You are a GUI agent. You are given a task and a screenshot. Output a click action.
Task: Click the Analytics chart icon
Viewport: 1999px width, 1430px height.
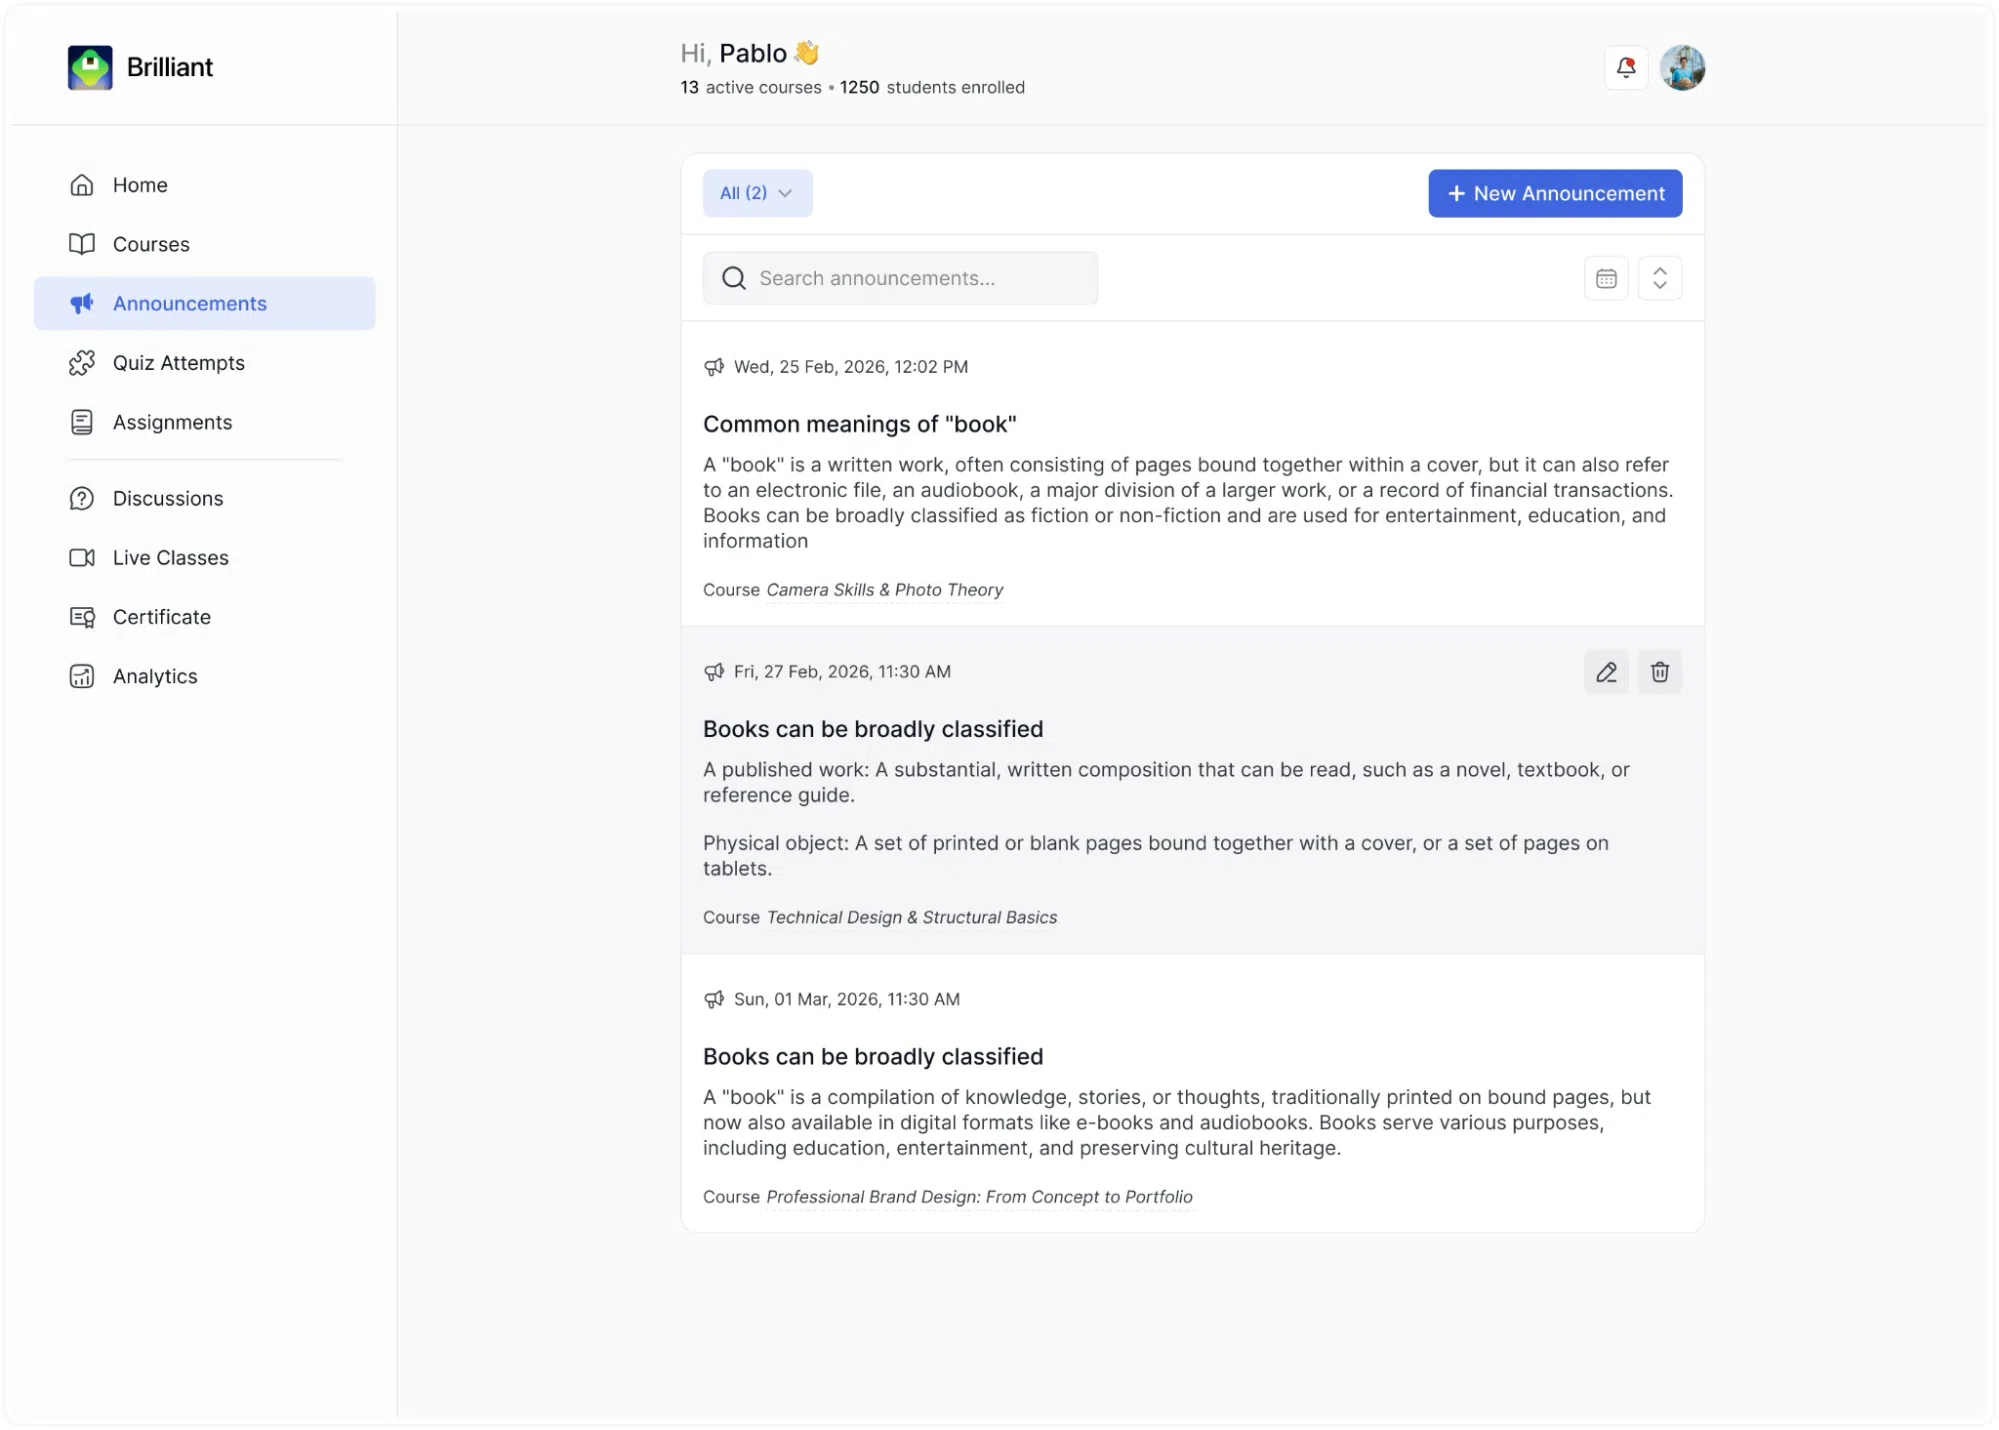82,676
